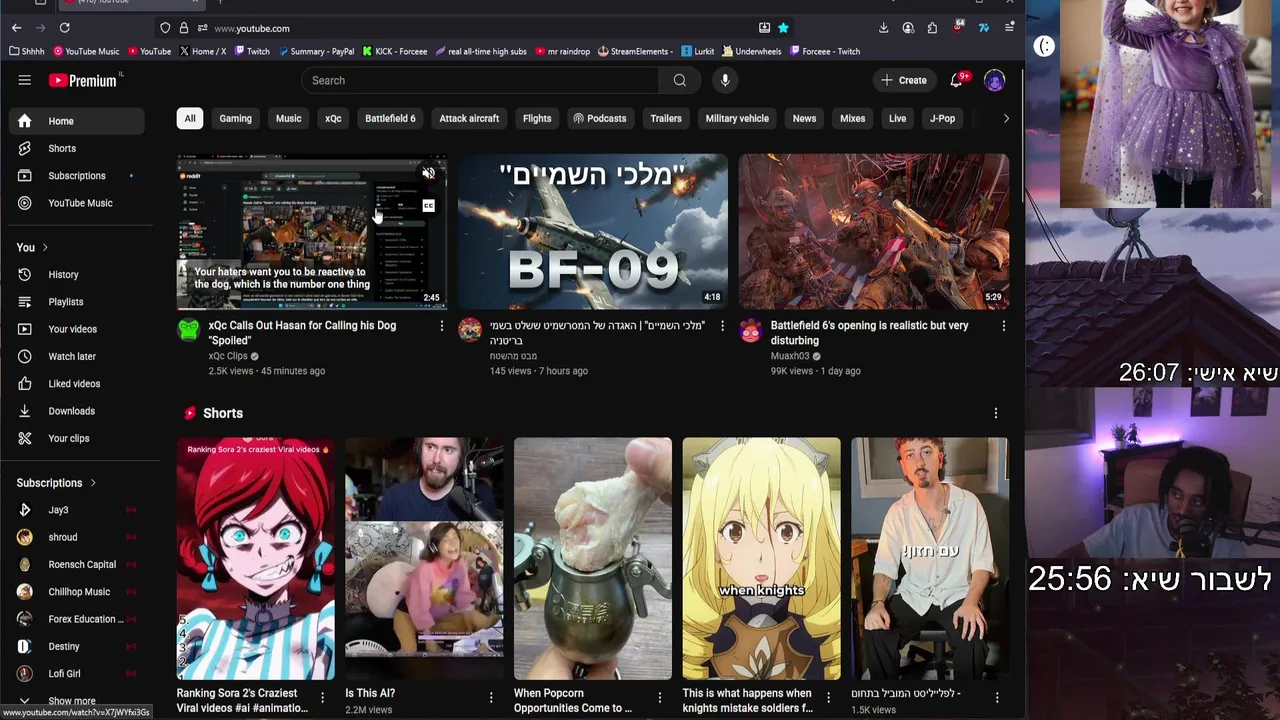Open the BF-09 video thumbnail
This screenshot has width=1280, height=720.
point(593,232)
